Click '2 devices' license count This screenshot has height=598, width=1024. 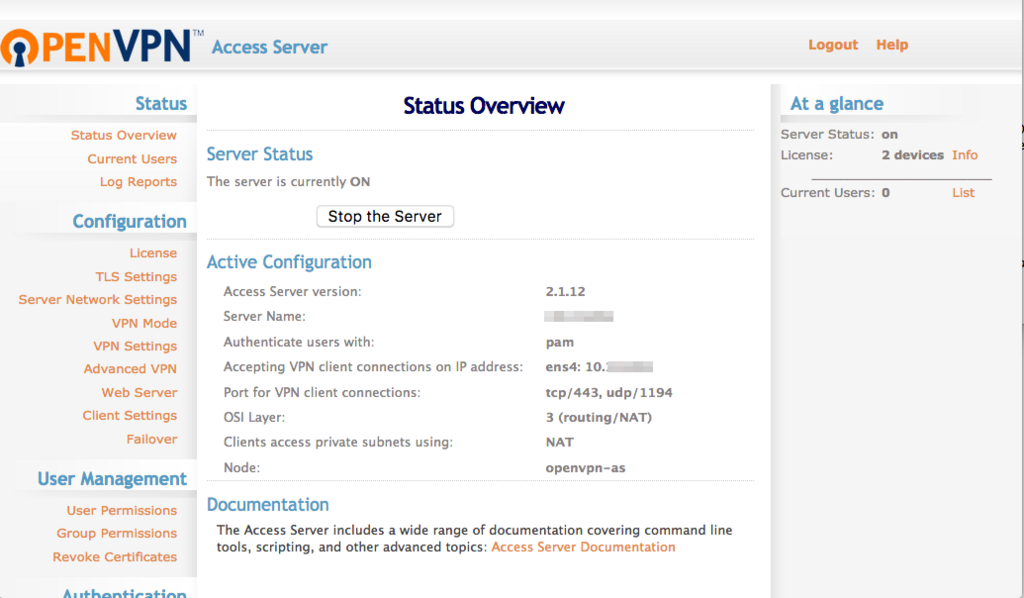[x=912, y=155]
